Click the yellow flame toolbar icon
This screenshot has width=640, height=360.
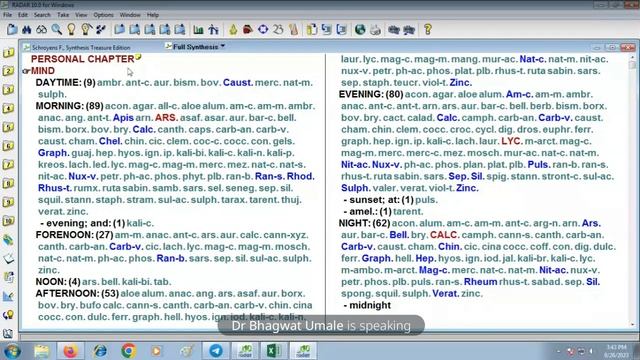click(x=233, y=29)
